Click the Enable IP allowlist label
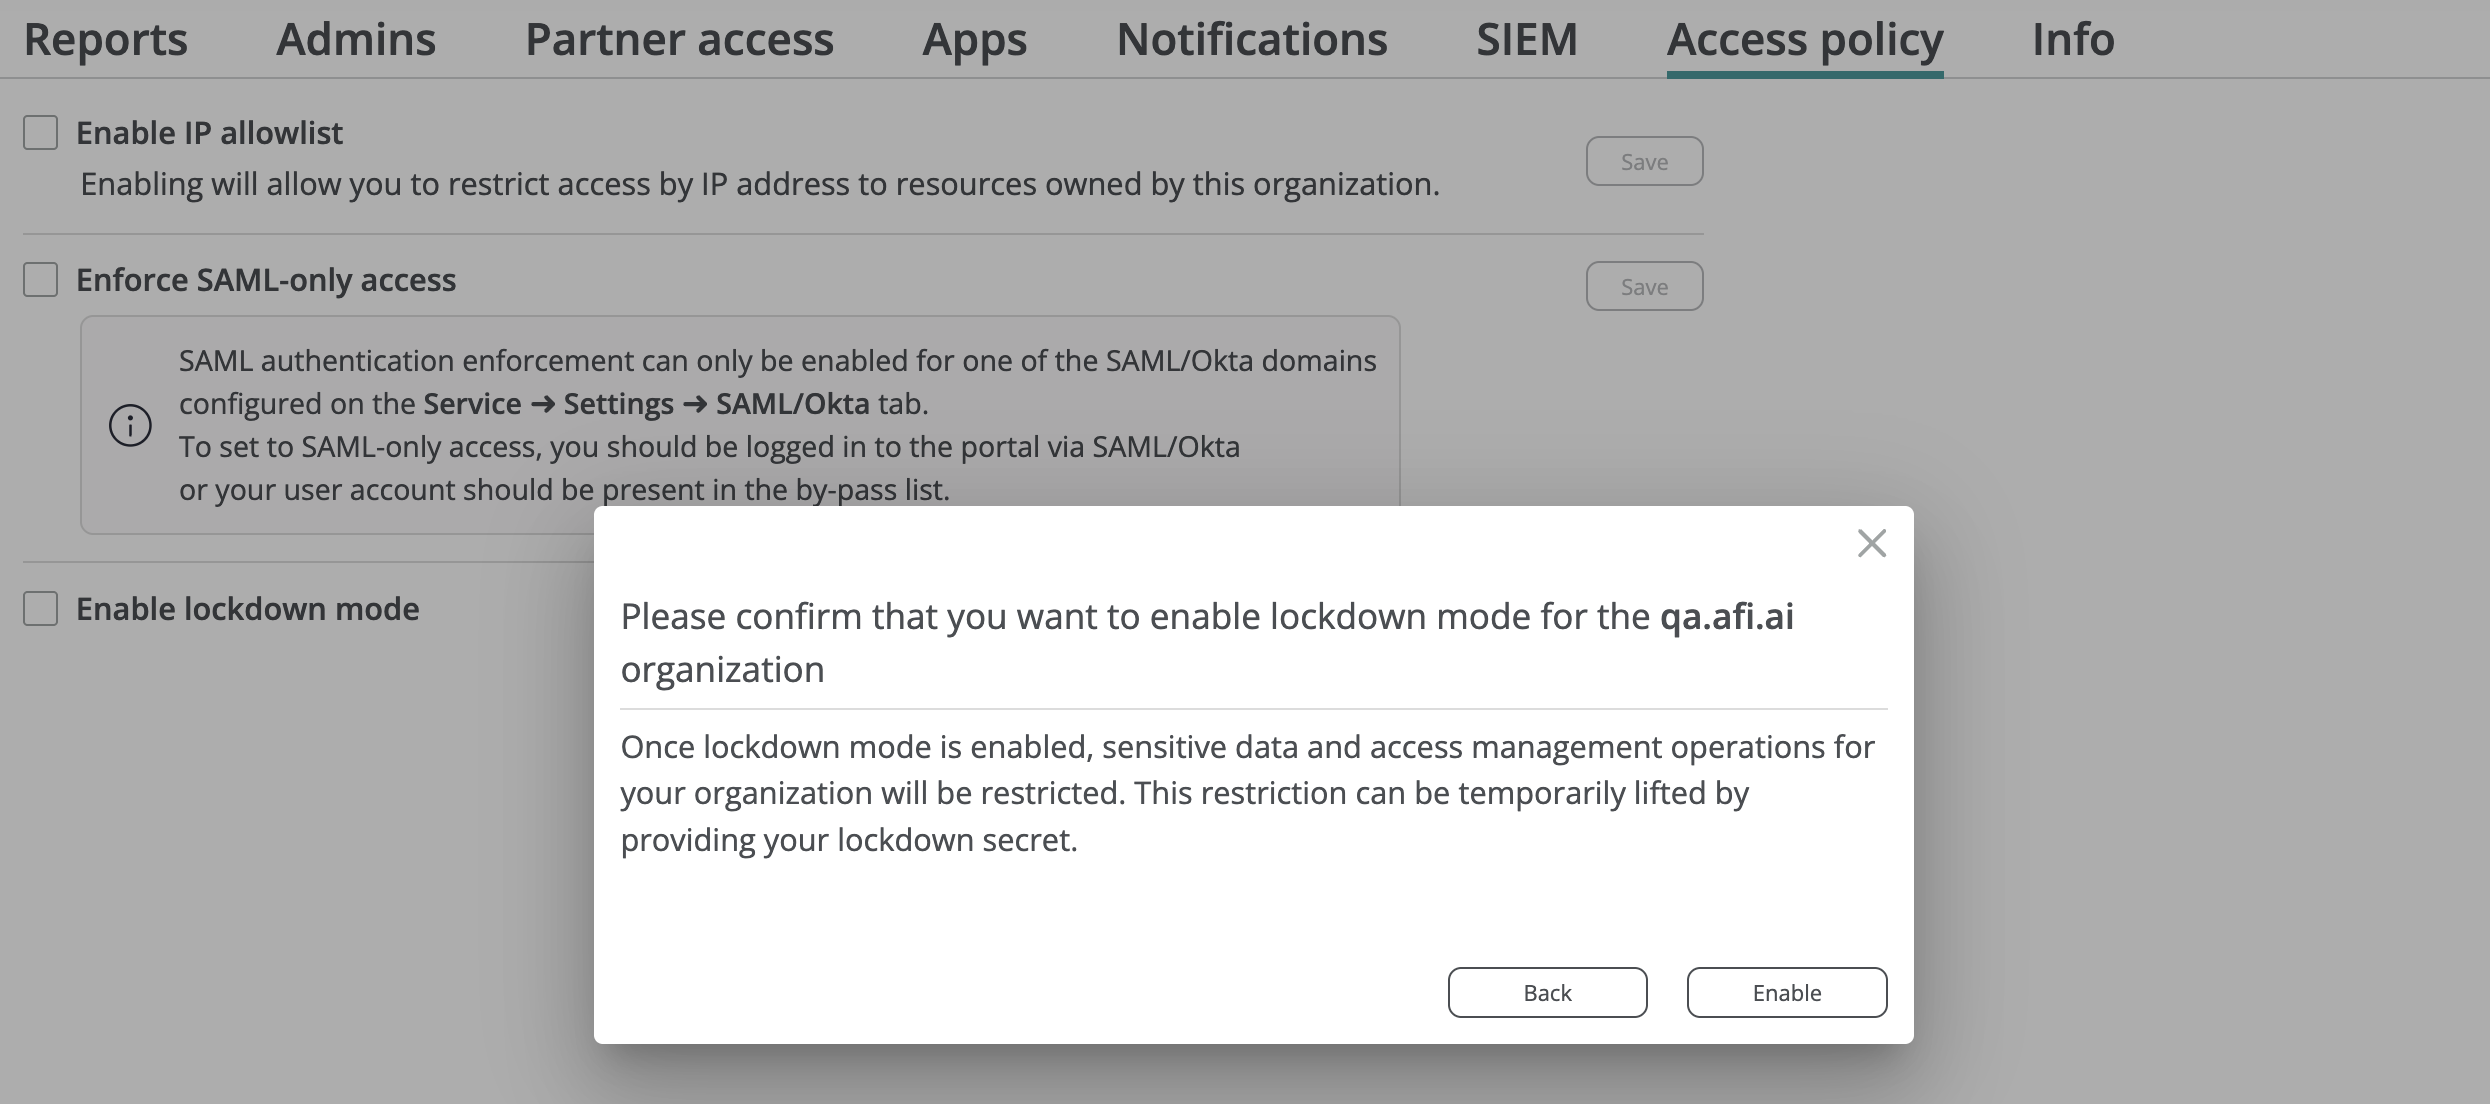 (209, 132)
